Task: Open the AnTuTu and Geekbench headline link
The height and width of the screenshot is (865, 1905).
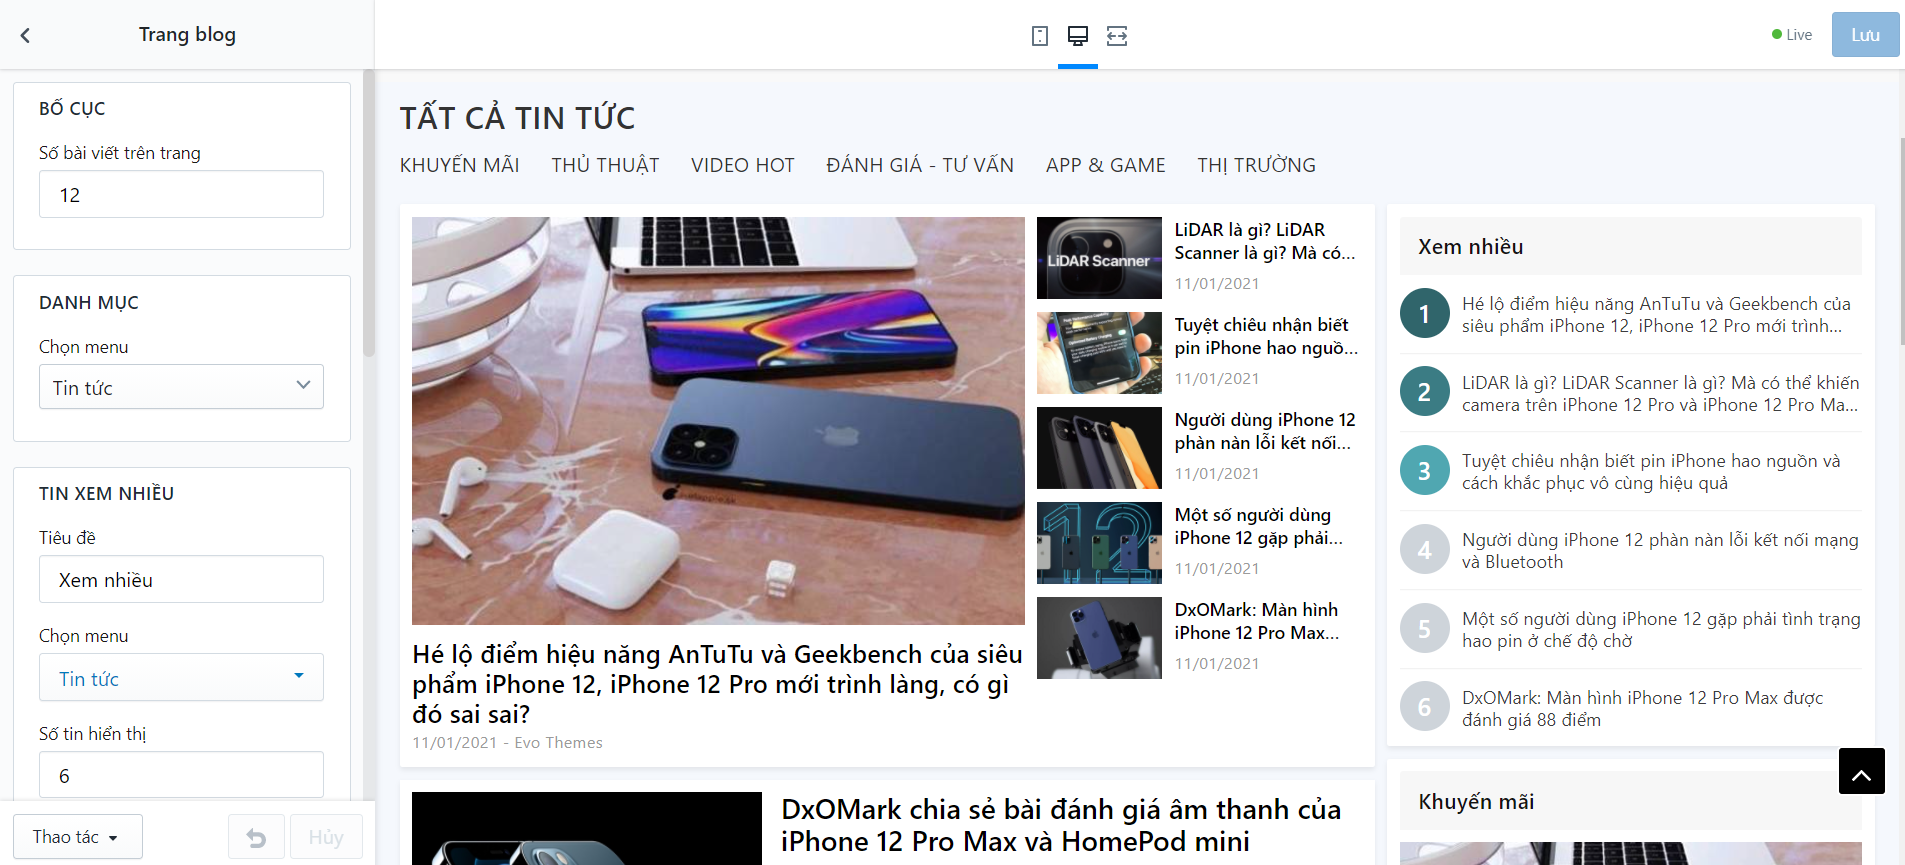Action: [x=717, y=684]
